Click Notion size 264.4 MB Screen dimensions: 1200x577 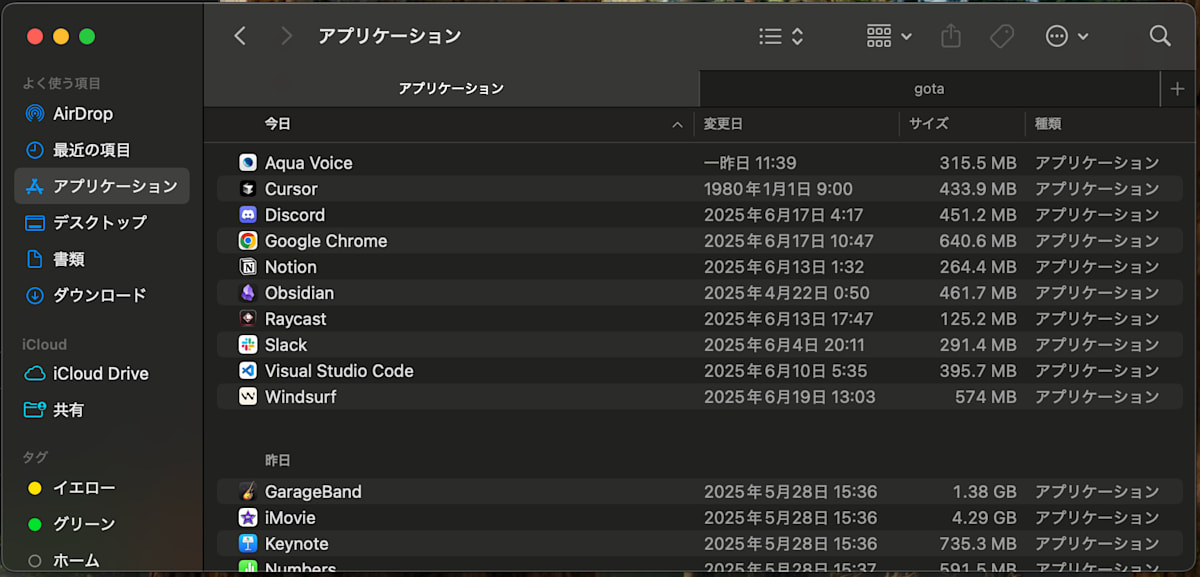[x=978, y=267]
